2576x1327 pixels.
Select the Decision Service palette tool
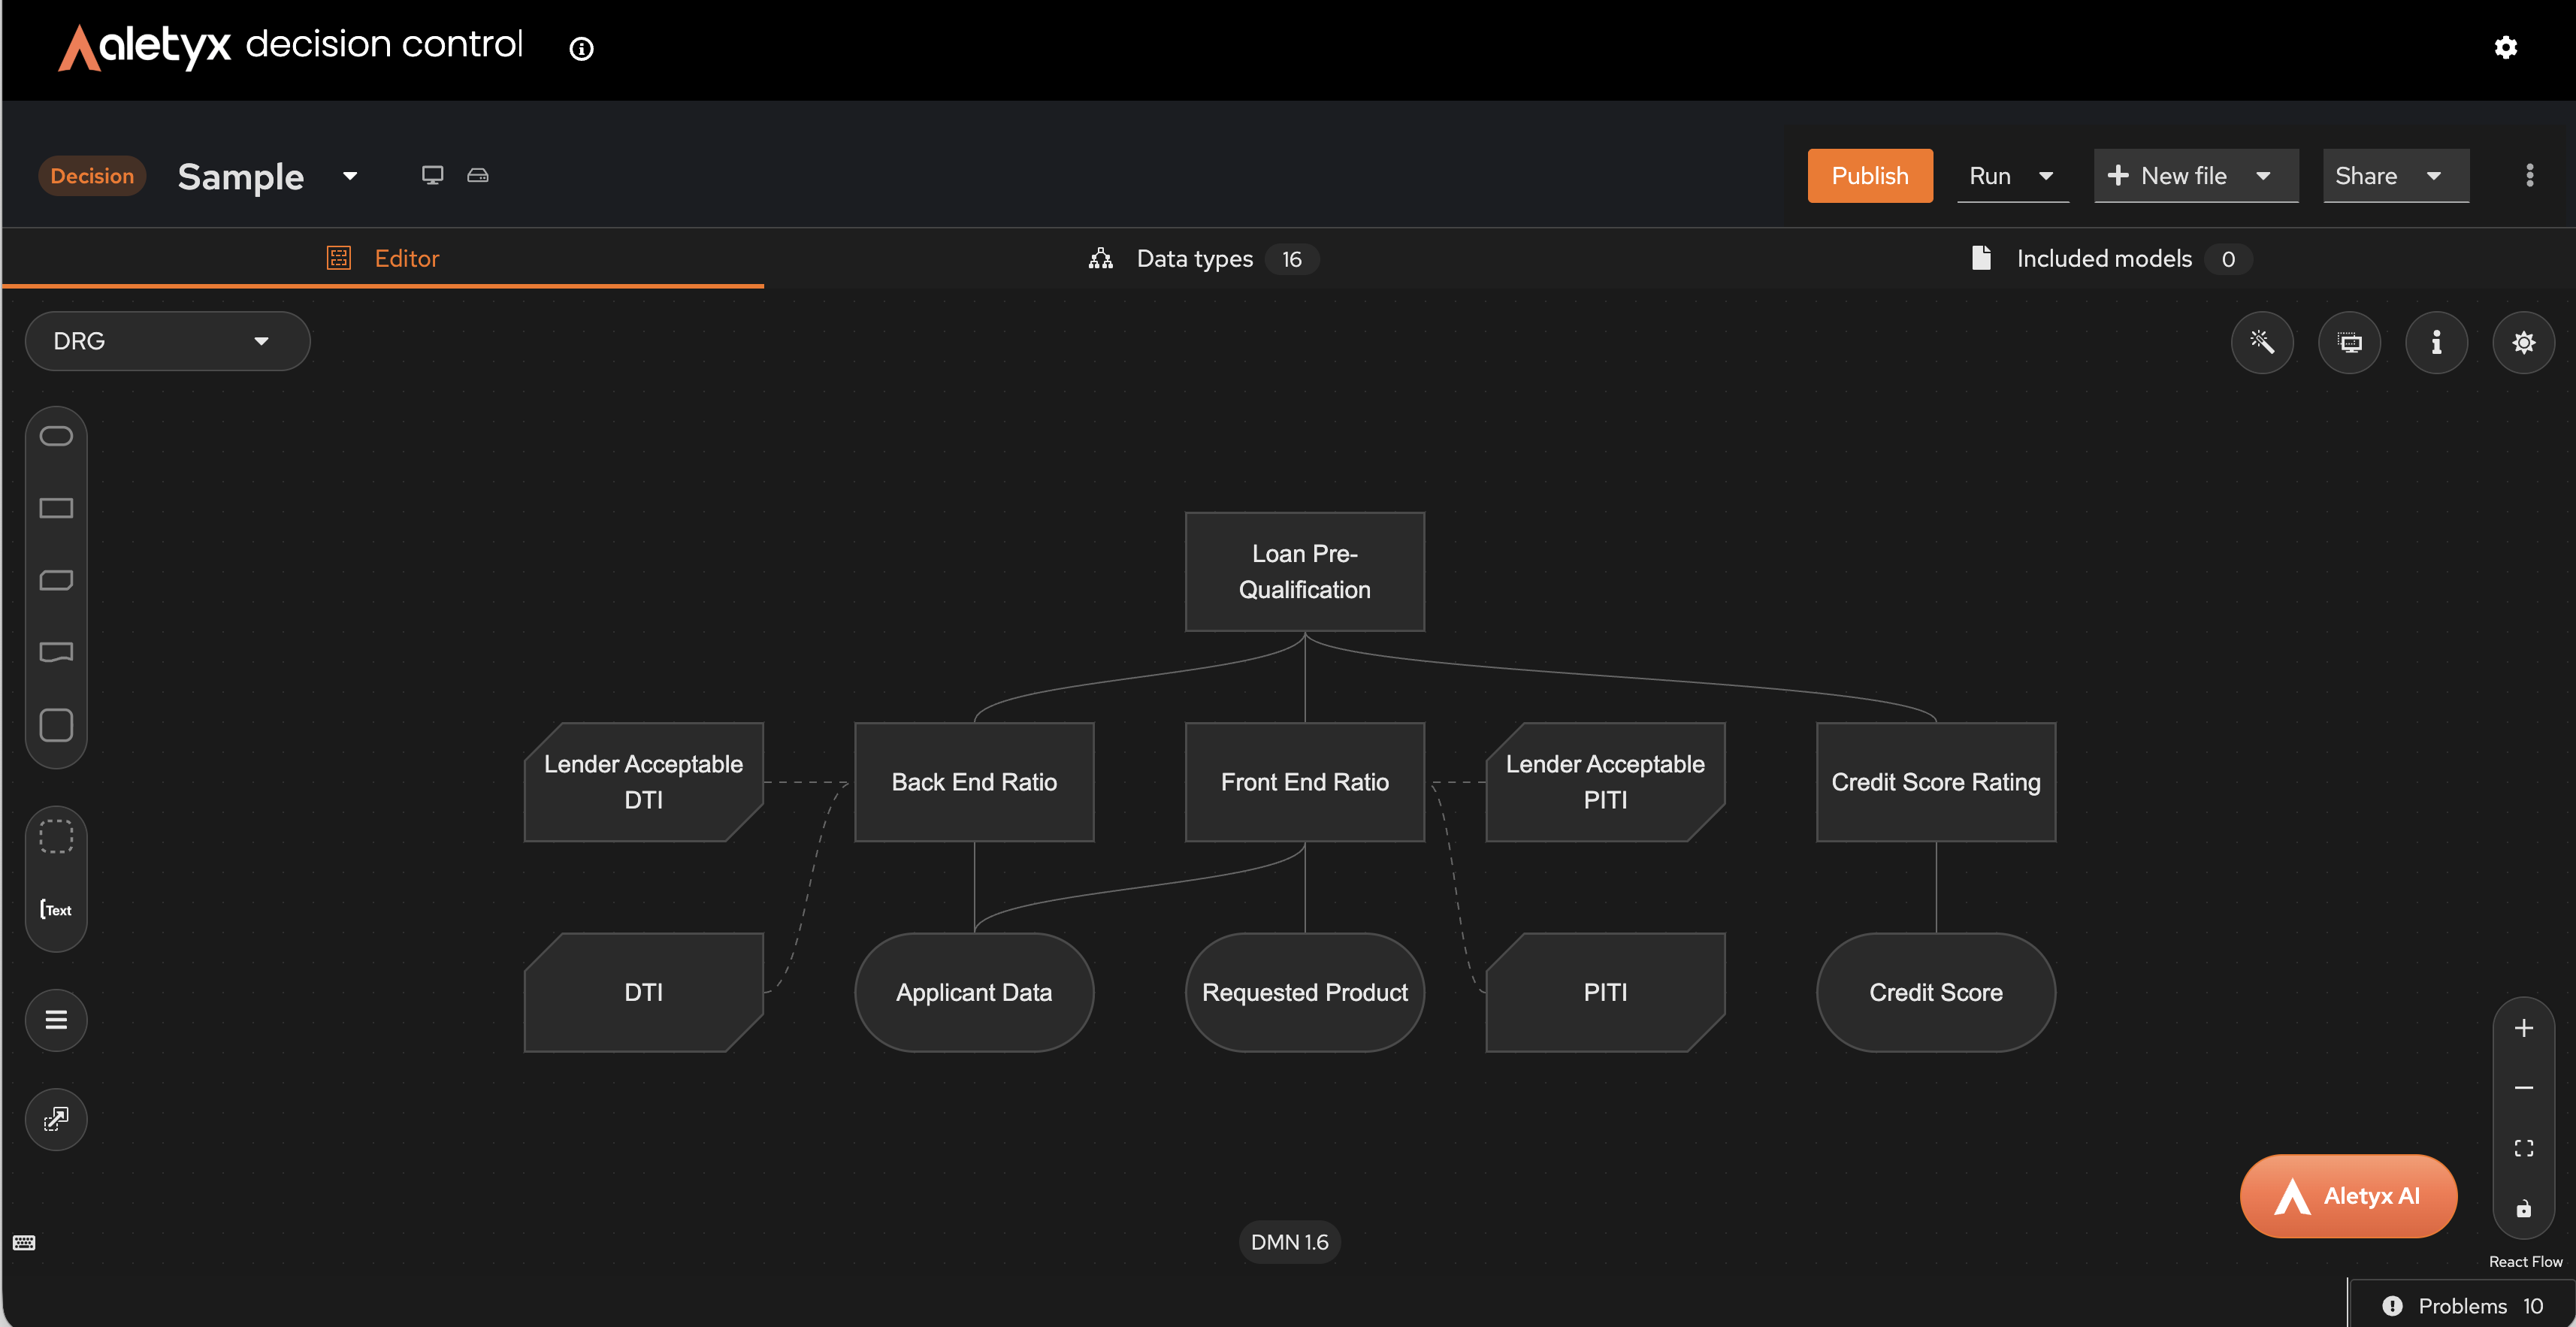click(56, 725)
